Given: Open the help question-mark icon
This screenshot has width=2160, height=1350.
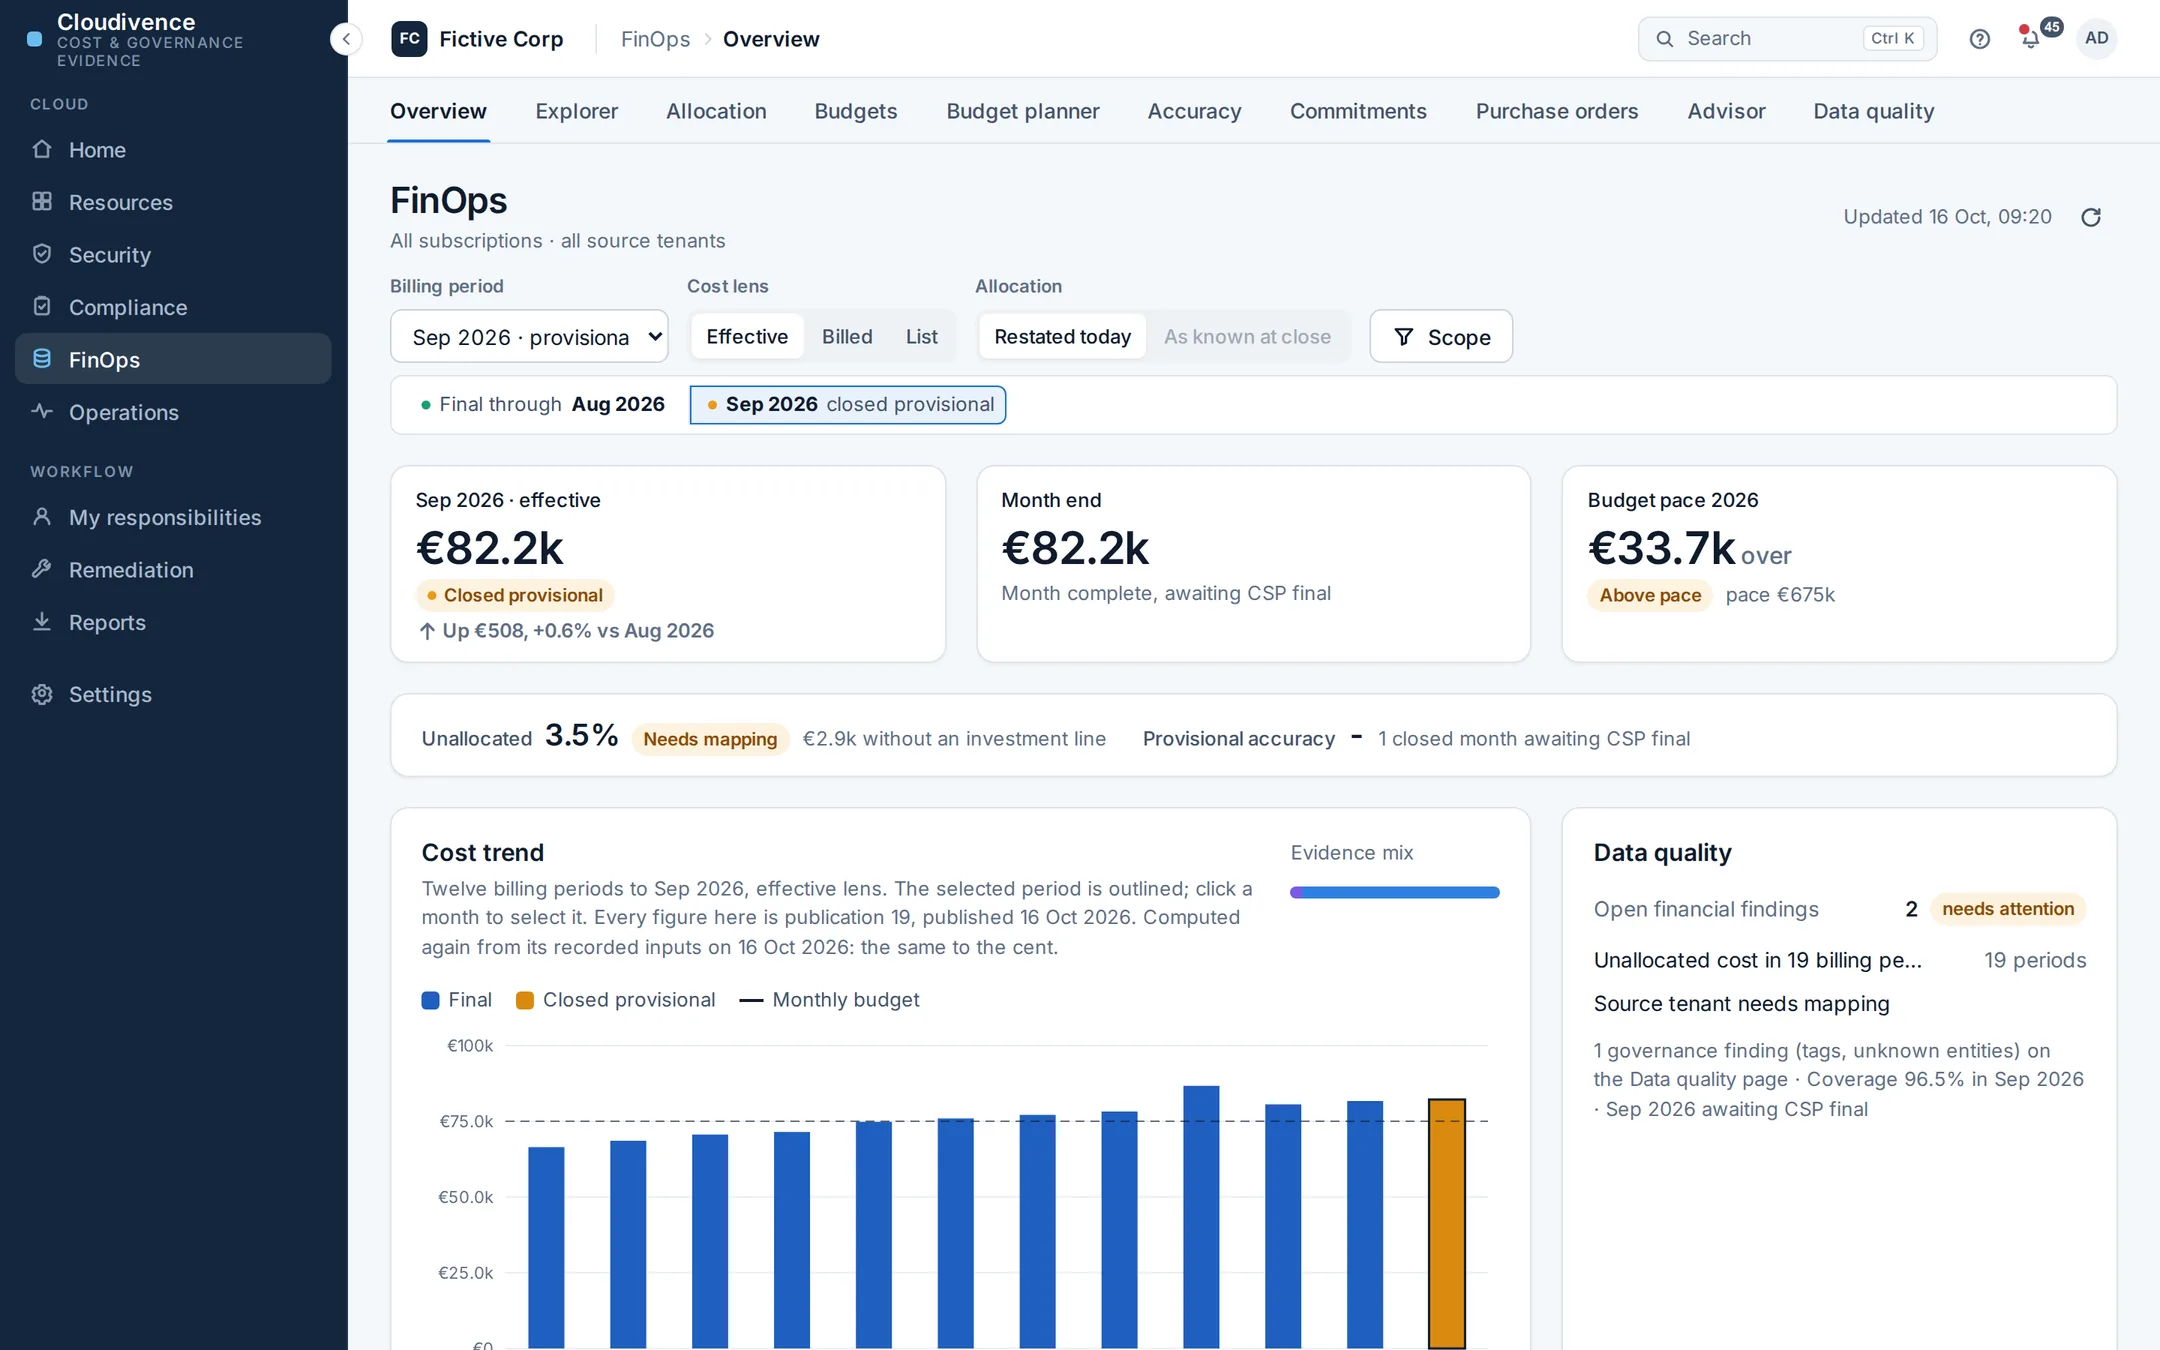Looking at the screenshot, I should tap(1979, 39).
